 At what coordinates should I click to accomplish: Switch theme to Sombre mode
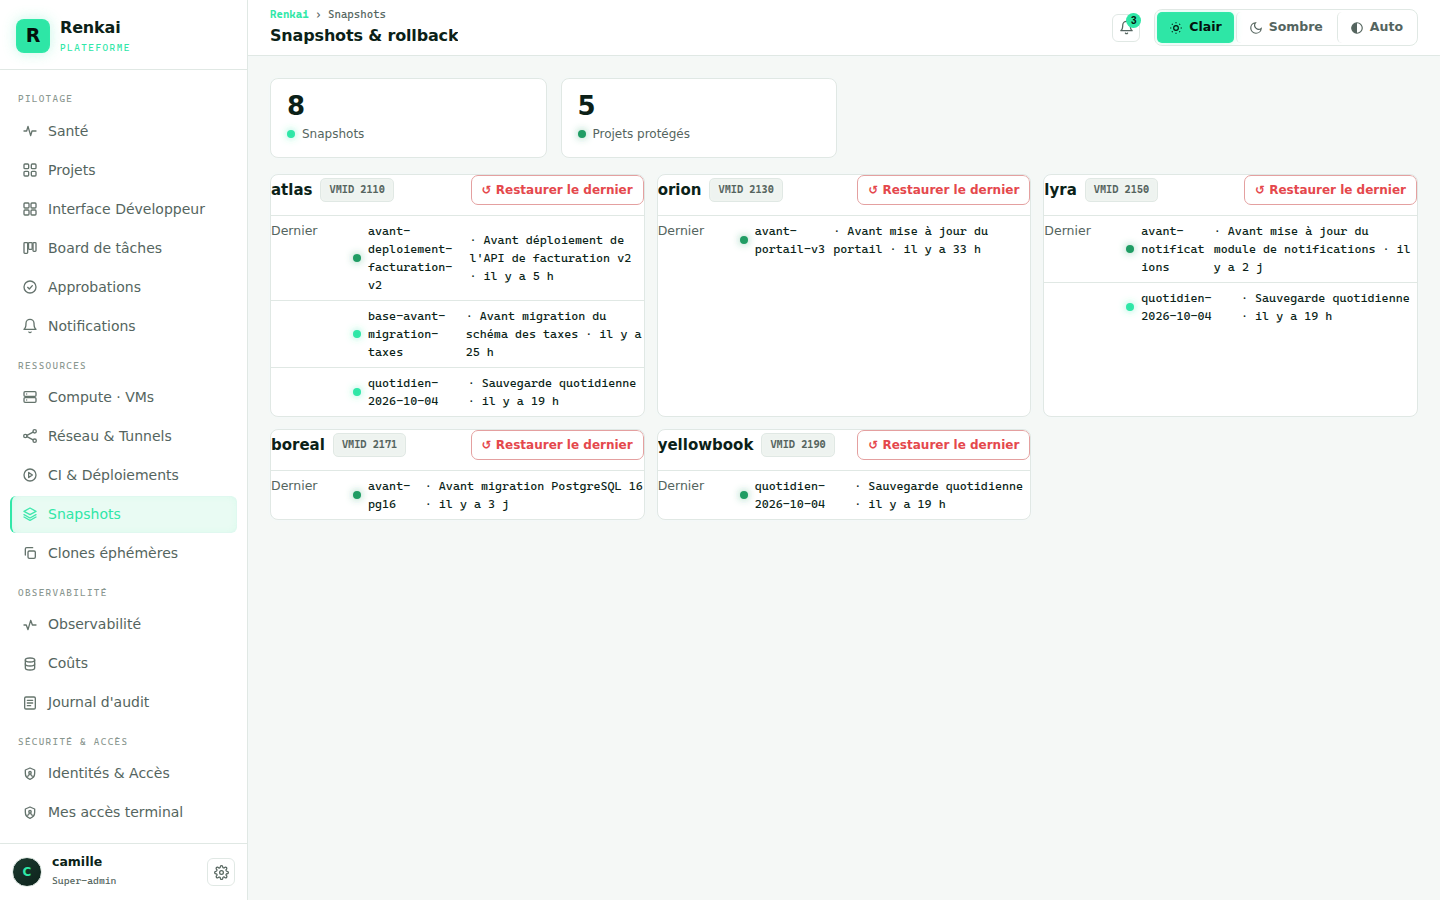coord(1286,27)
